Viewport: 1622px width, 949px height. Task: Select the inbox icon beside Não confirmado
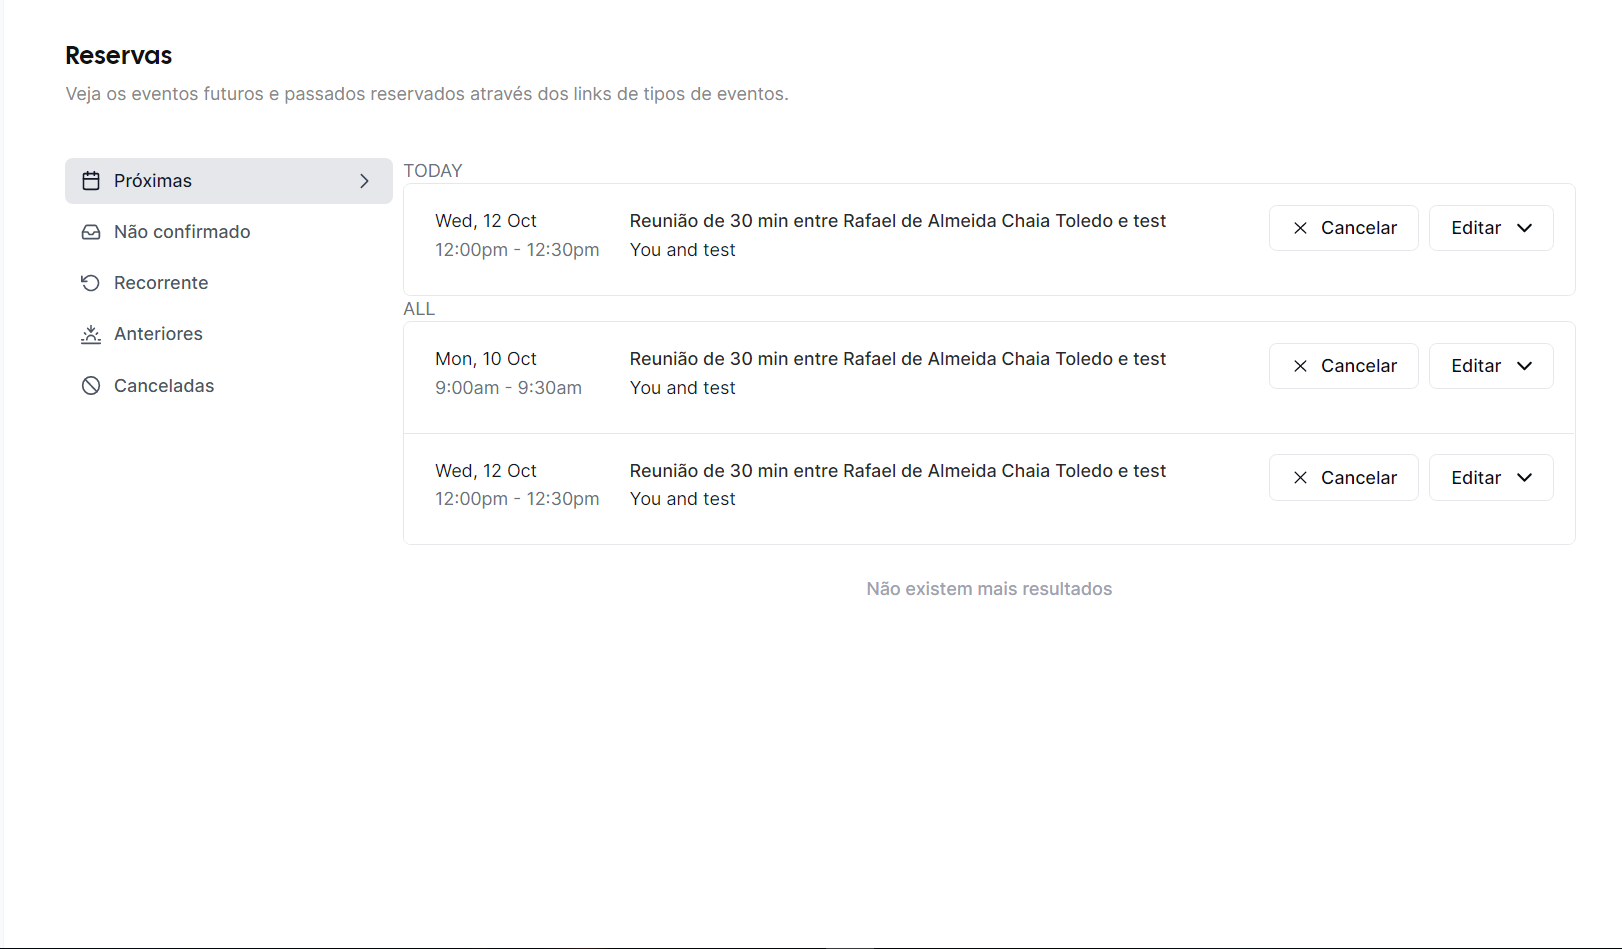[91, 231]
